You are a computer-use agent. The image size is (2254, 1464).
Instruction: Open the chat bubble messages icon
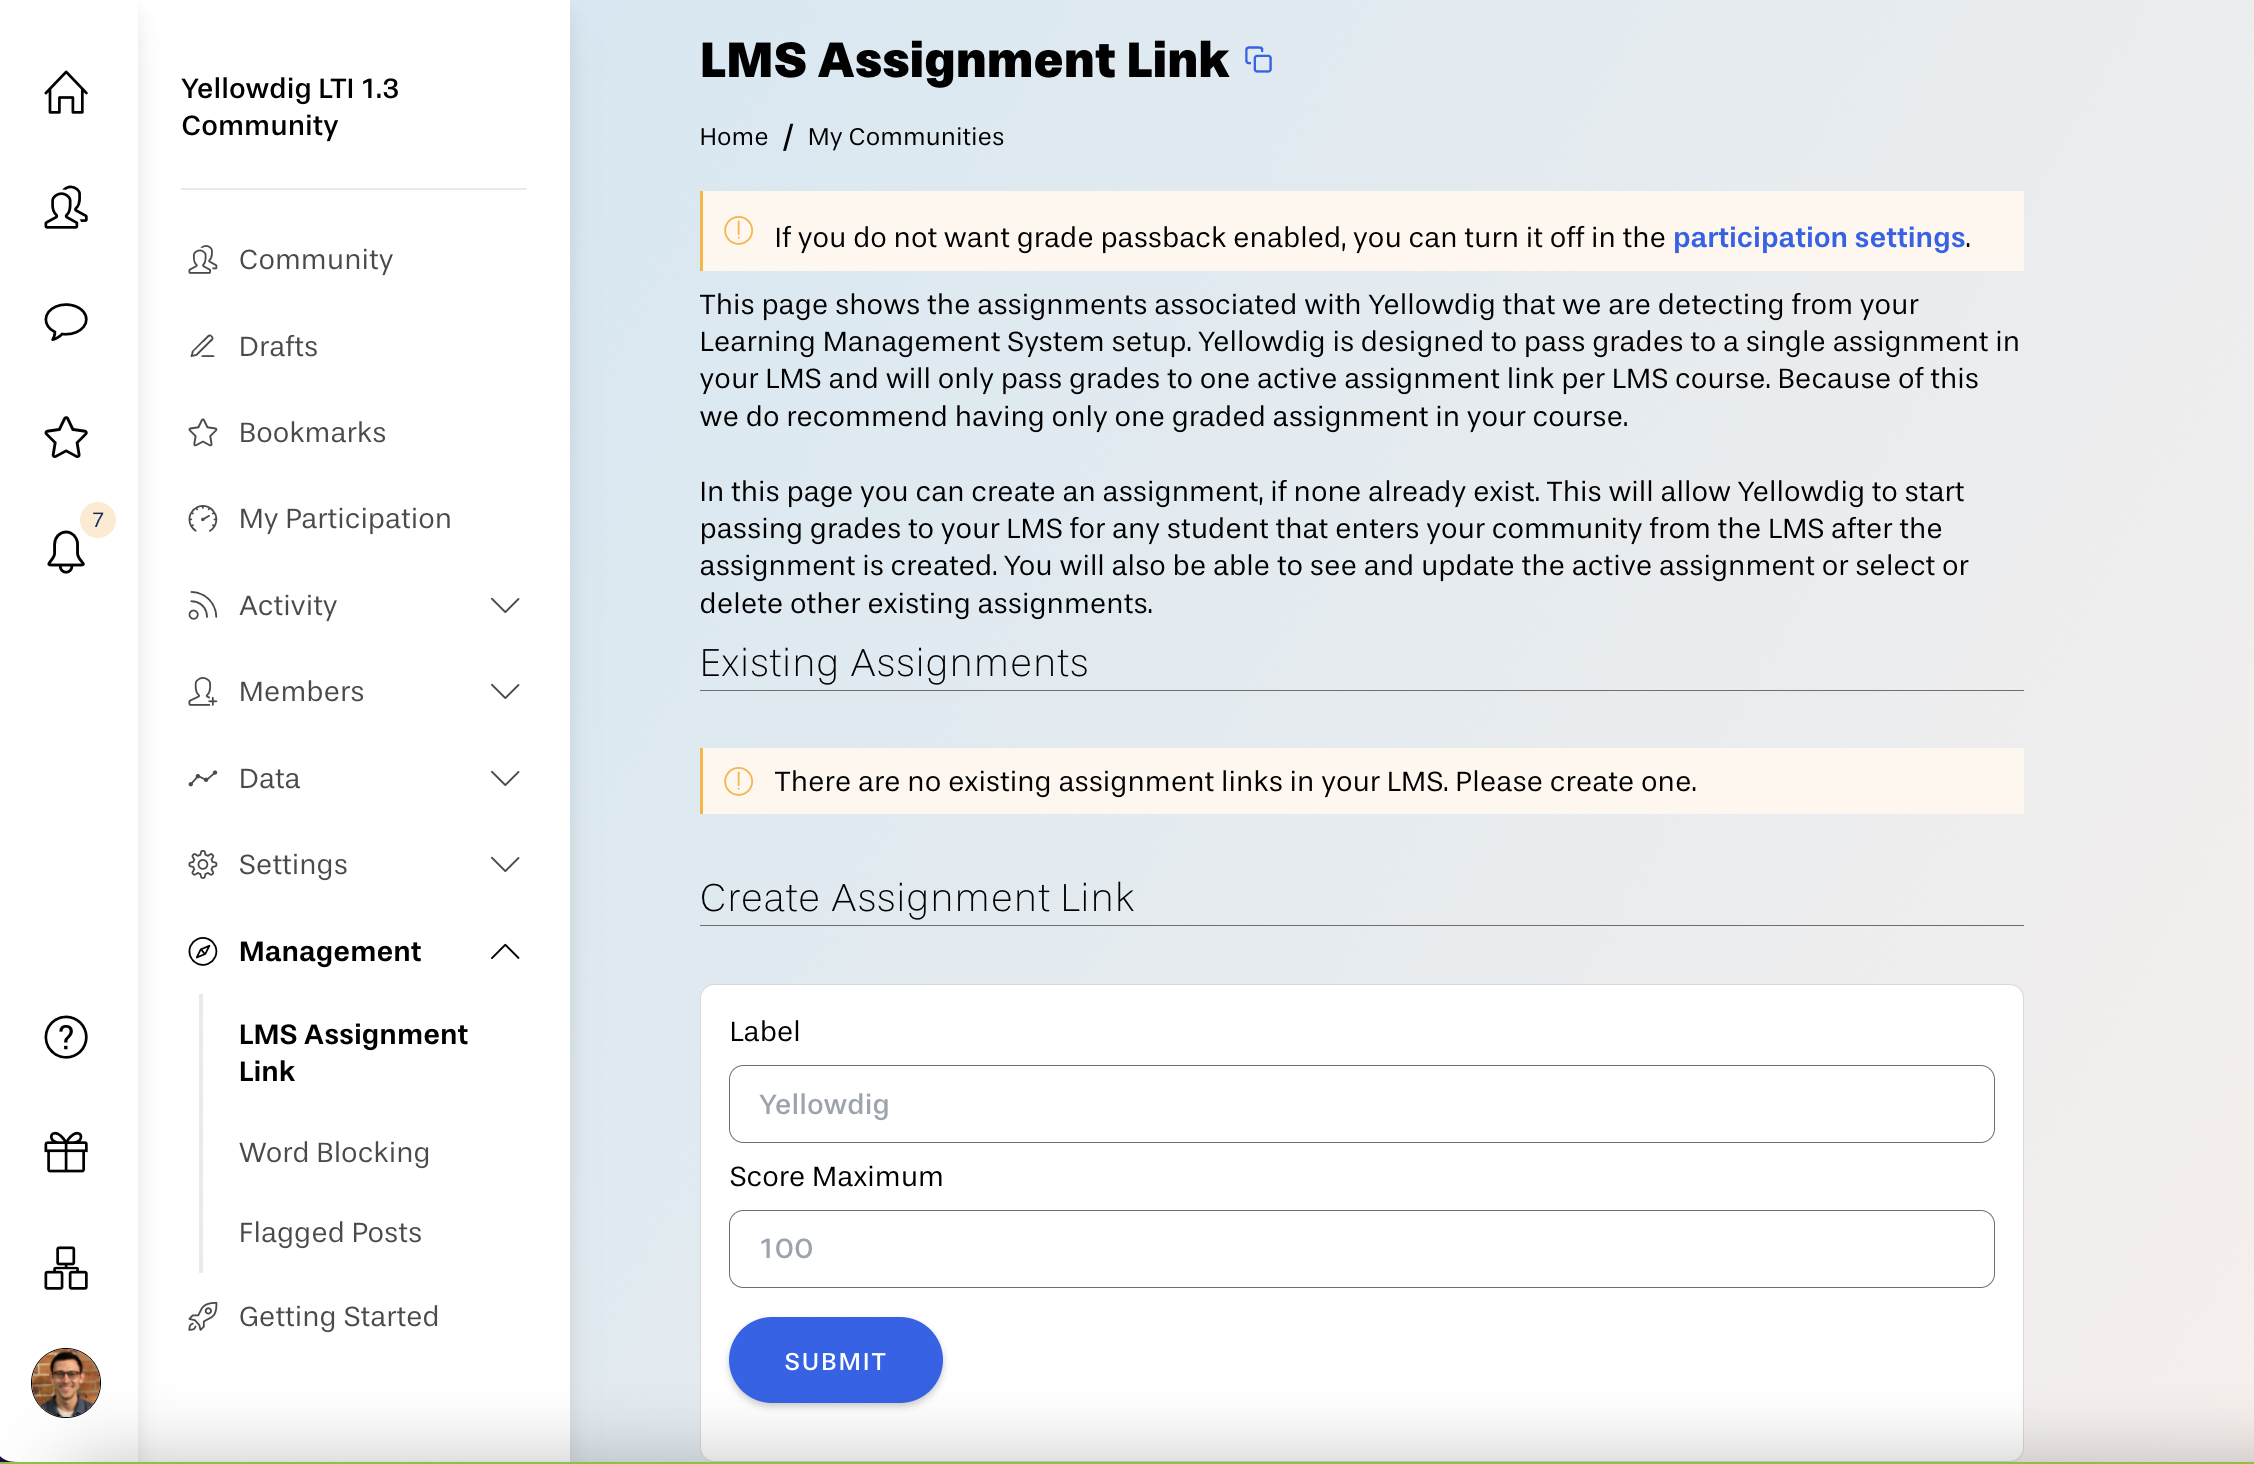pyautogui.click(x=66, y=322)
